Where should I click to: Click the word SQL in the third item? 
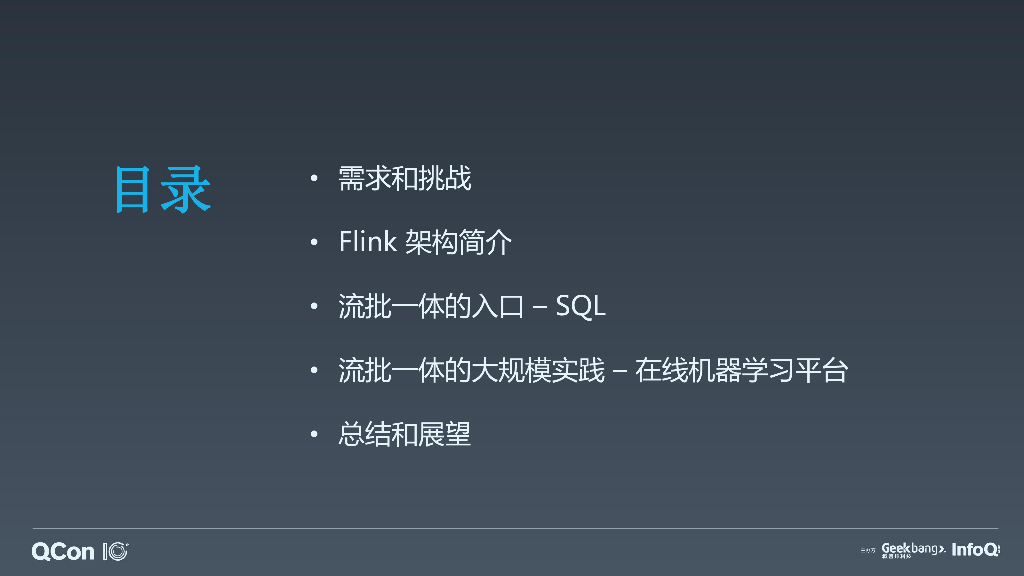click(x=580, y=307)
